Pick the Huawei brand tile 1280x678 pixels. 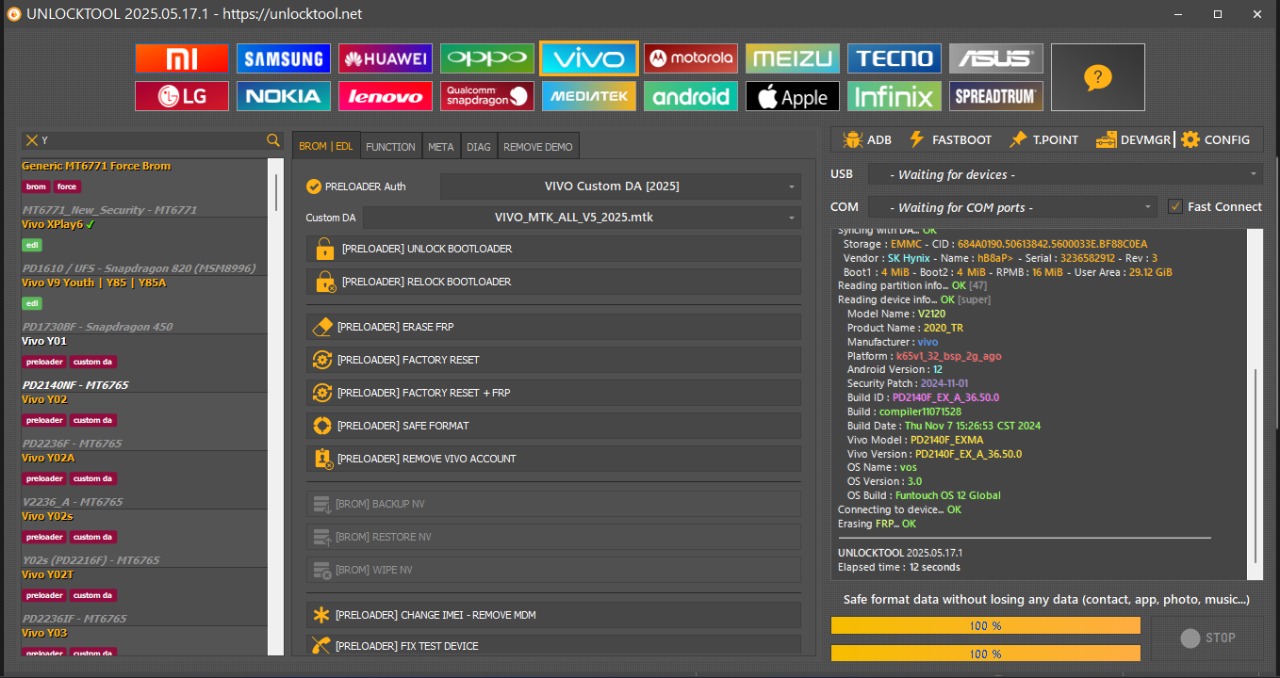coord(386,58)
